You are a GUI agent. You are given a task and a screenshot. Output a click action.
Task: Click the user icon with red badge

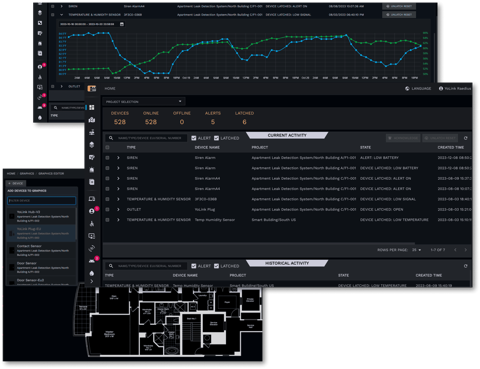tap(92, 211)
